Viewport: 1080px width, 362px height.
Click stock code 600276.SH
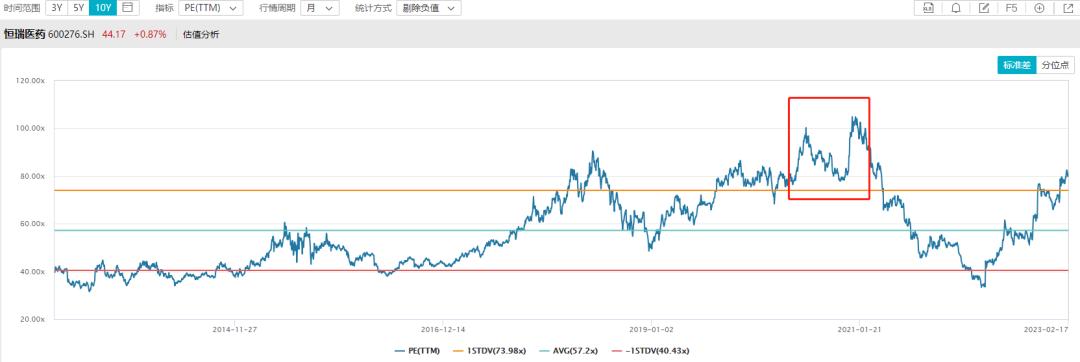pos(71,34)
